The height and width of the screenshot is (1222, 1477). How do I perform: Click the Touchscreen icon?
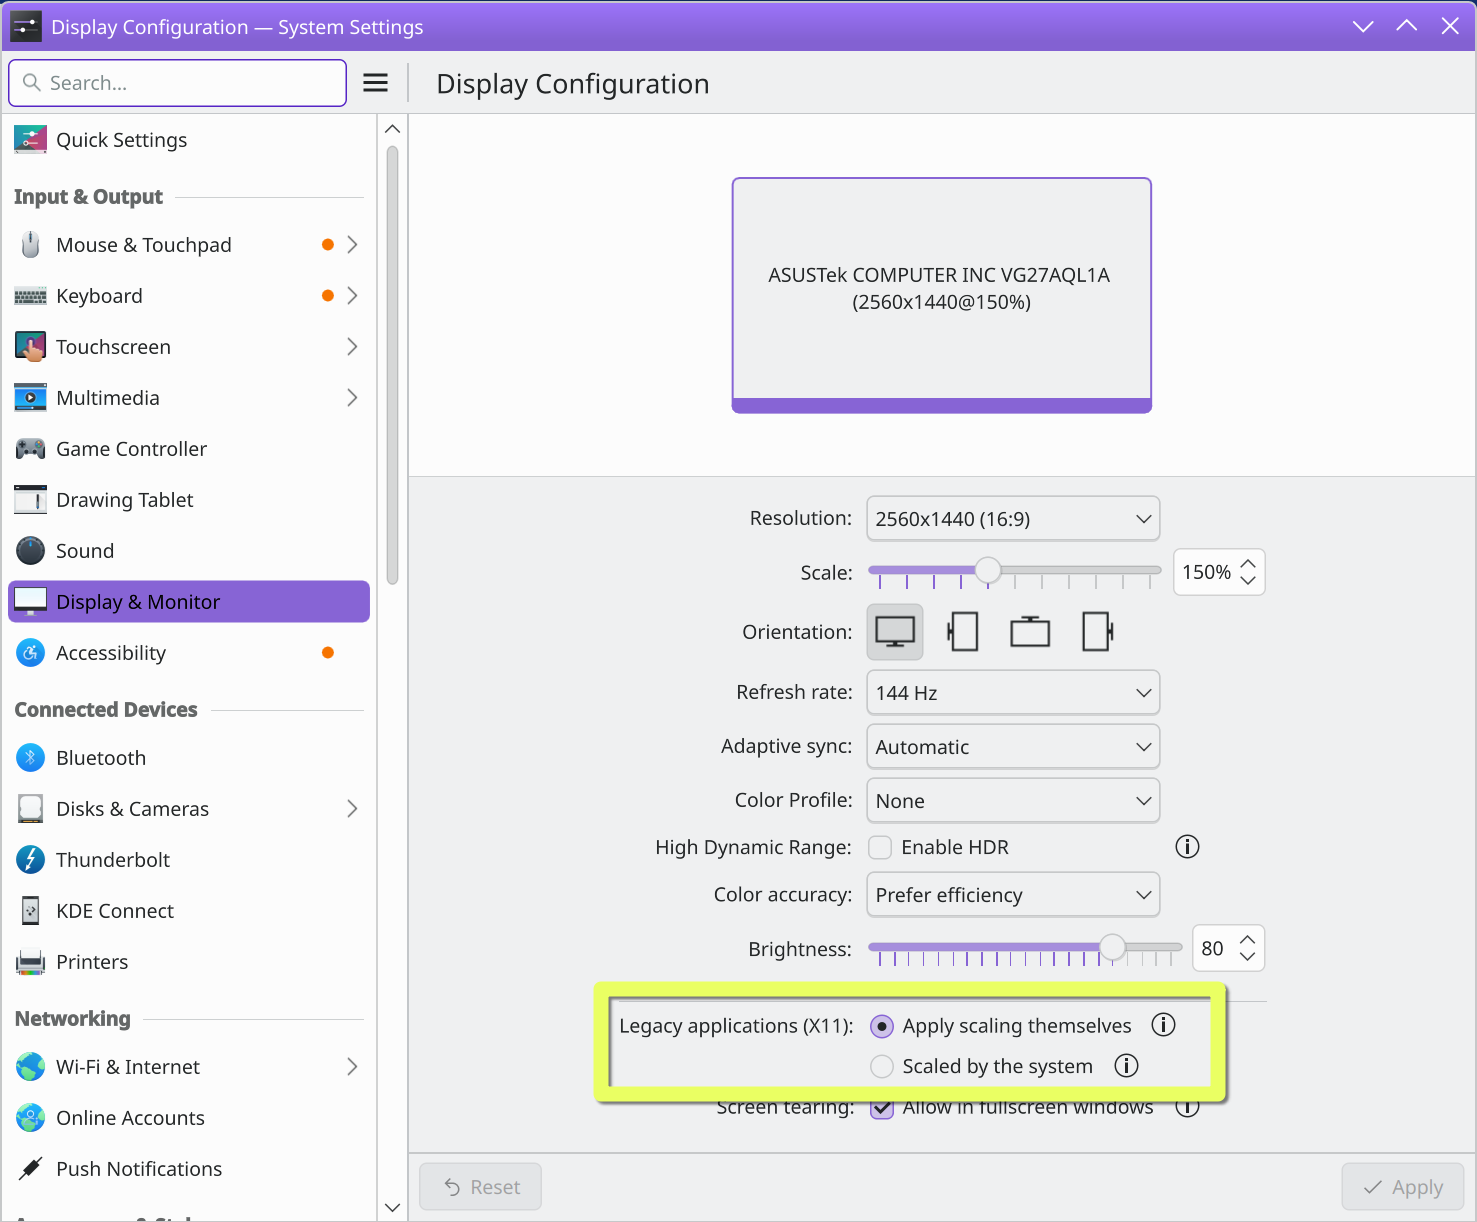tap(30, 347)
